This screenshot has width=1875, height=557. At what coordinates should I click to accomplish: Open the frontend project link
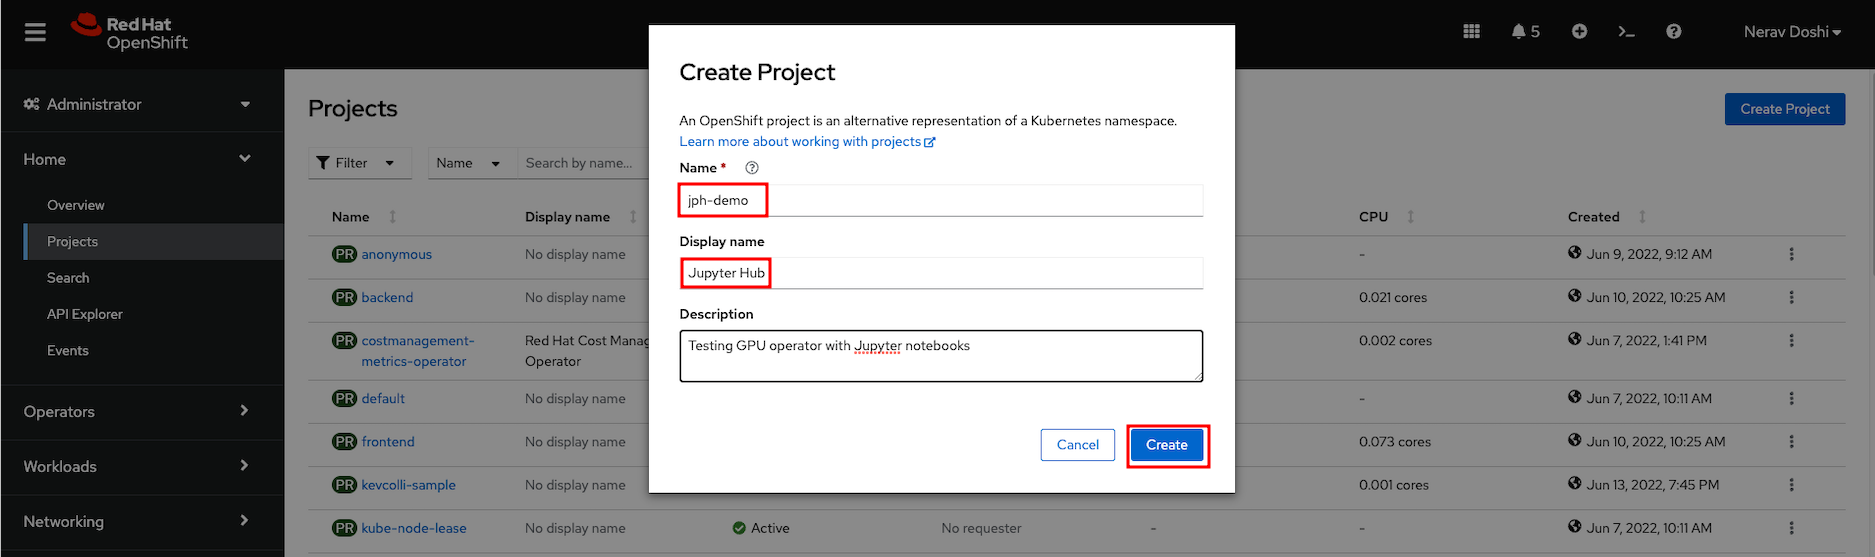(388, 441)
